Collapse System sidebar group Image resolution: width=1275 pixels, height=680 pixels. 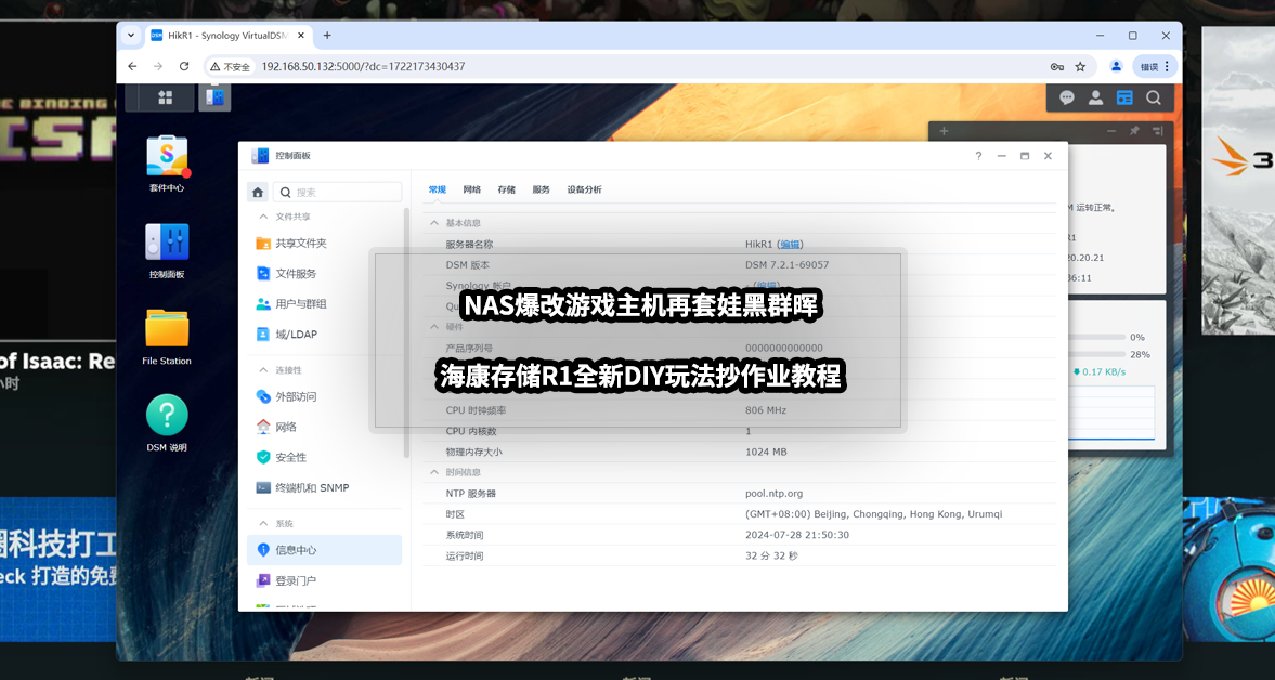(264, 523)
